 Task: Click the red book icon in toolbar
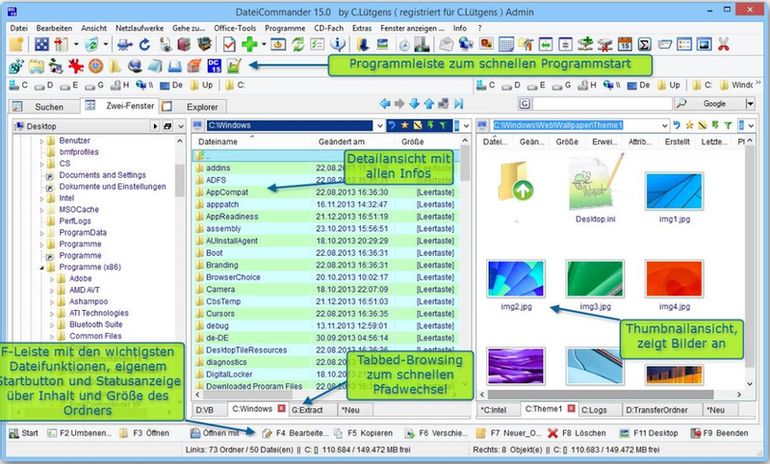point(184,44)
